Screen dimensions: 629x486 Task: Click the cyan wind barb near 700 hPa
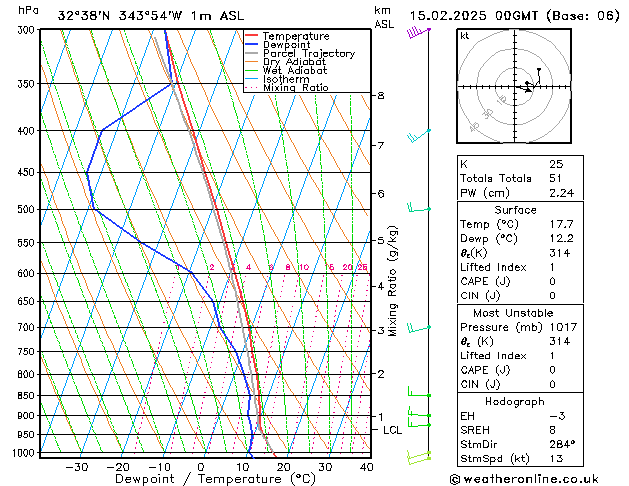(419, 327)
